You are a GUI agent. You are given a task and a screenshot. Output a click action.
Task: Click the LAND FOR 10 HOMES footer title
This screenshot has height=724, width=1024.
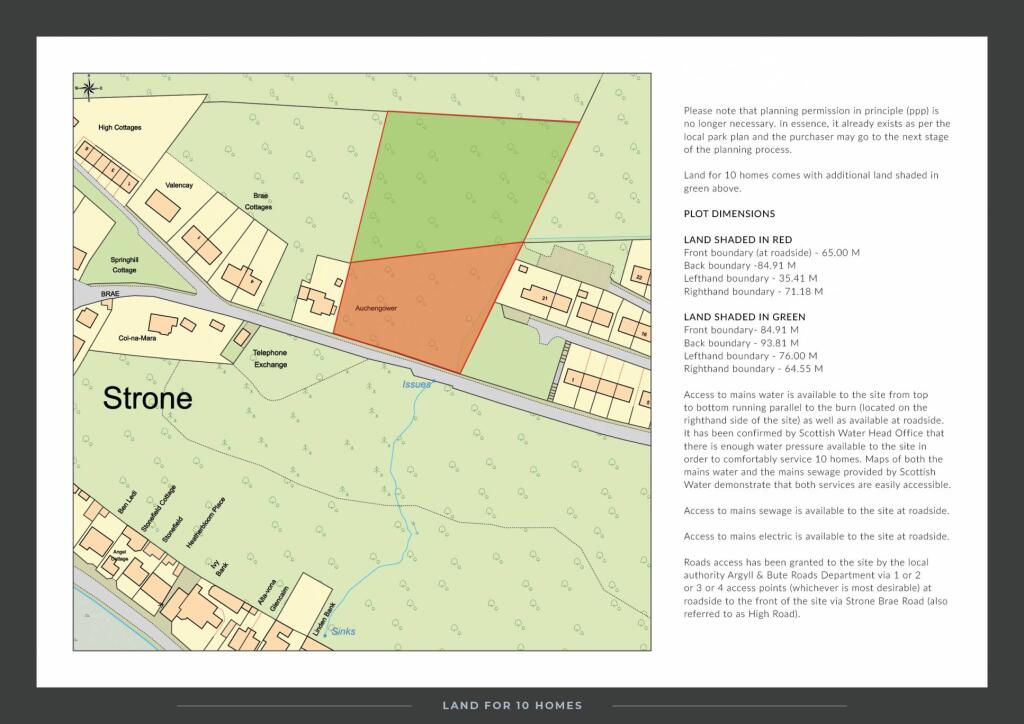pos(512,706)
